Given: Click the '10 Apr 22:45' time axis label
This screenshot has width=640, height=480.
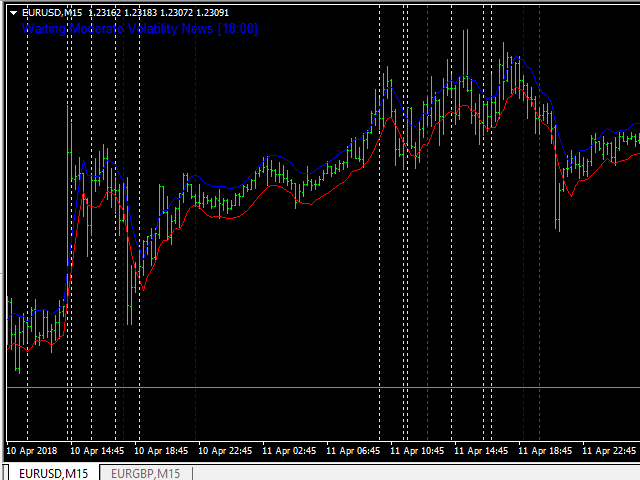Looking at the screenshot, I should click(225, 451).
